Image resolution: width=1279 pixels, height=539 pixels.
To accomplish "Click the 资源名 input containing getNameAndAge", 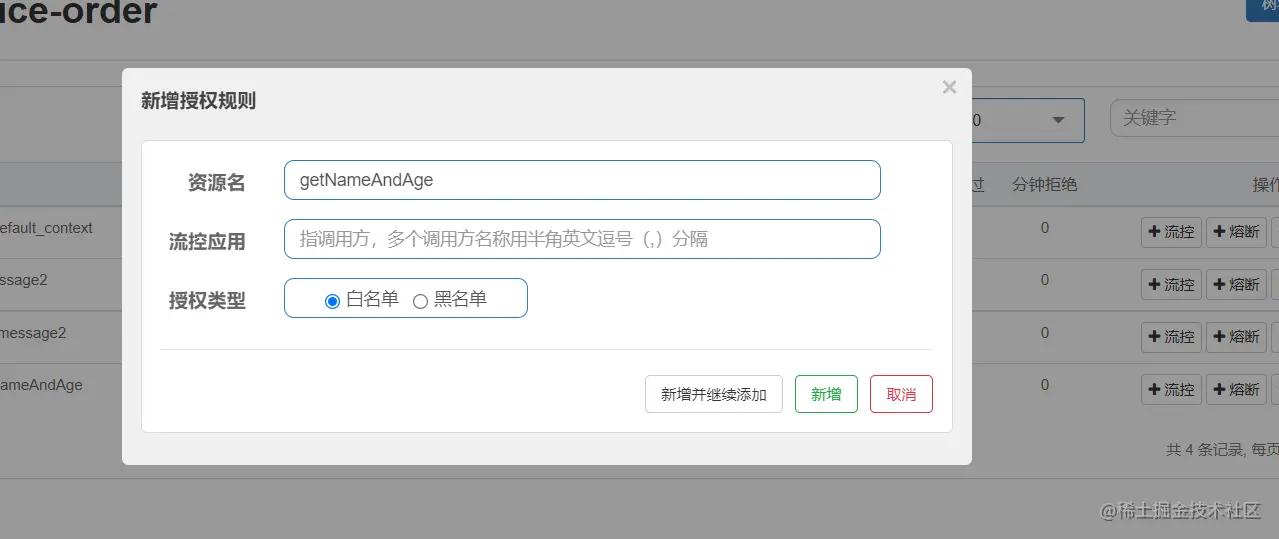I will point(582,180).
